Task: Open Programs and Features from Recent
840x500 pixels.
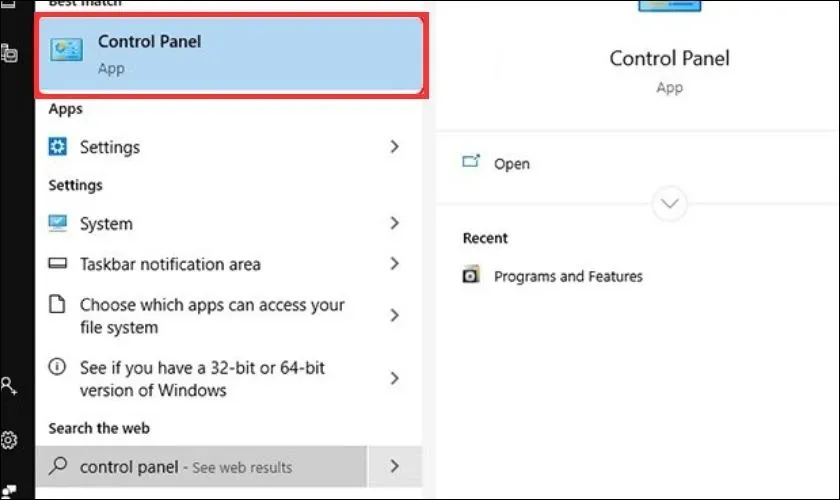Action: [568, 276]
